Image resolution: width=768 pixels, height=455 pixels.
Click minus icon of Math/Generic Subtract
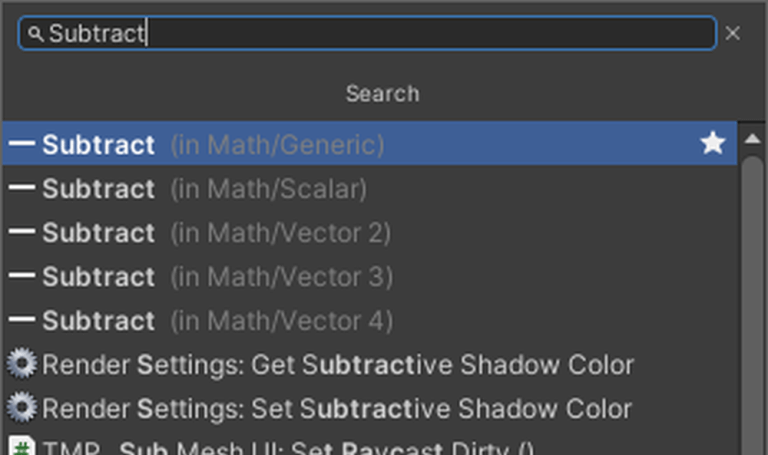coord(21,145)
